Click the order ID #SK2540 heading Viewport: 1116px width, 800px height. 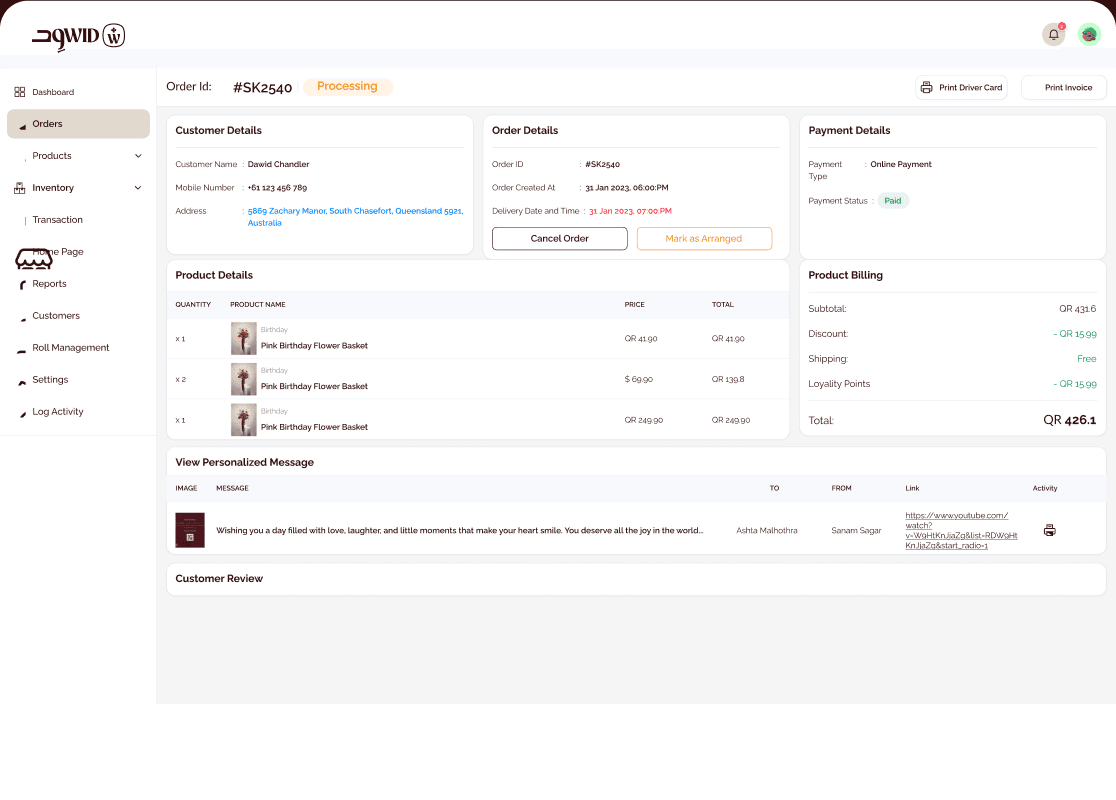tap(263, 88)
